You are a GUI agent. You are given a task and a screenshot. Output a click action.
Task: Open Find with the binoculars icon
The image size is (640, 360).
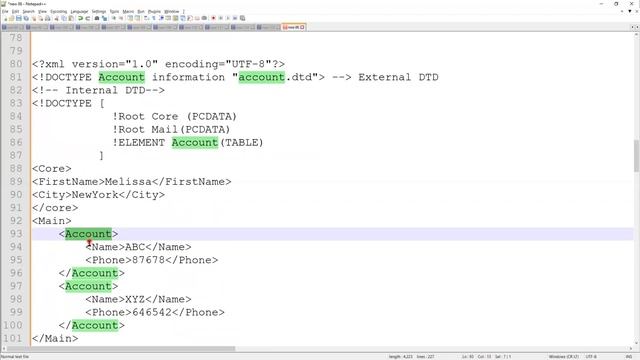[x=97, y=18]
